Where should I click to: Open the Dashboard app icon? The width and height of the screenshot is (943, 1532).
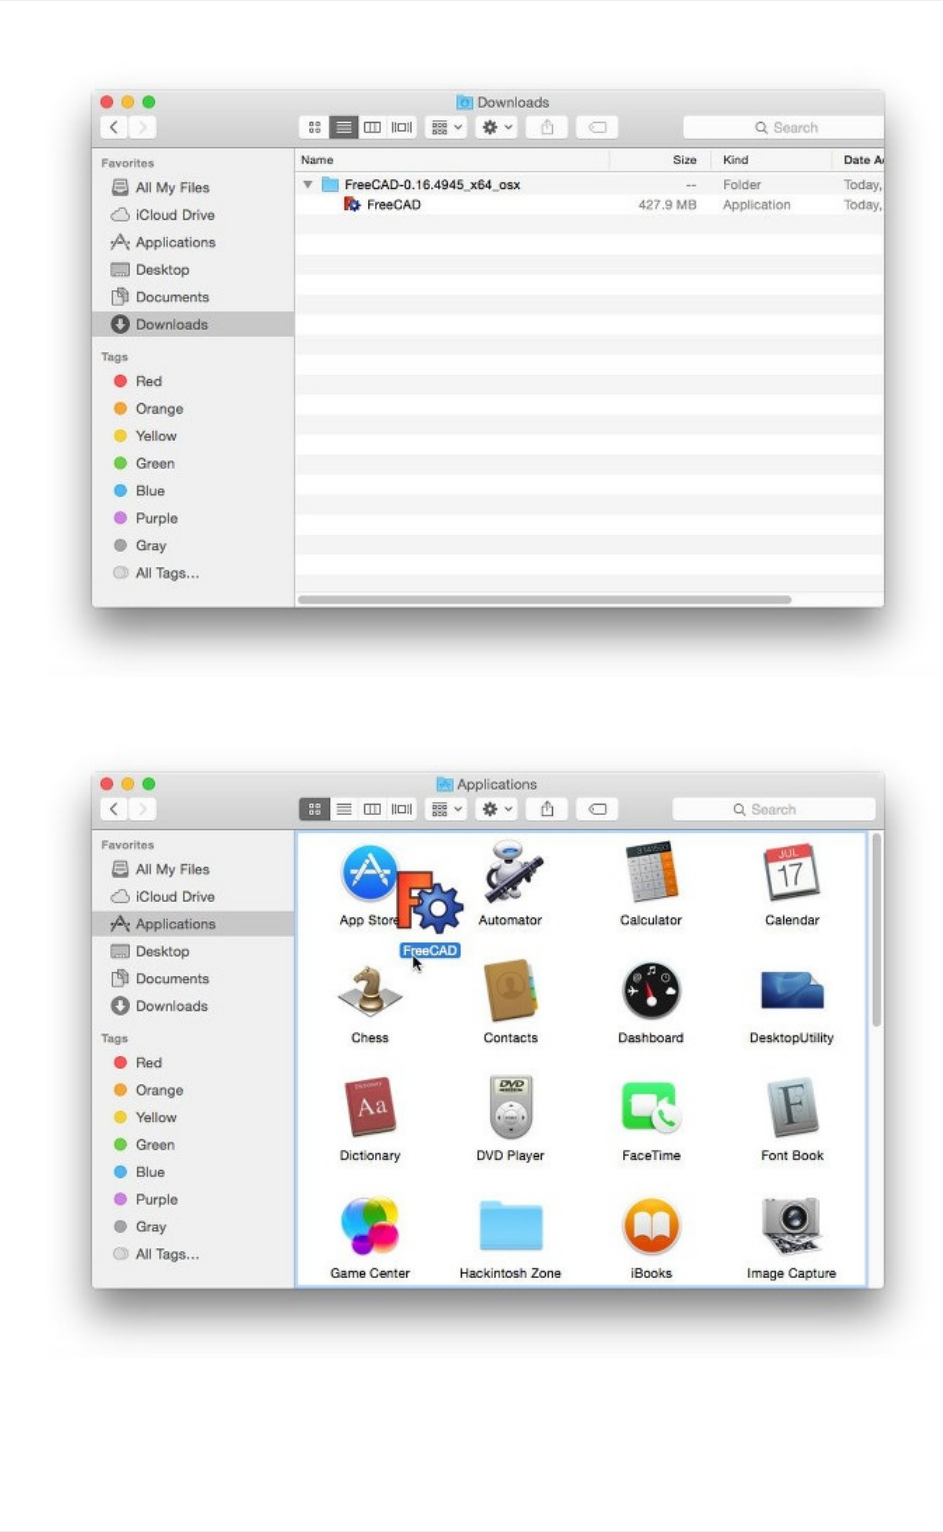[x=651, y=991]
